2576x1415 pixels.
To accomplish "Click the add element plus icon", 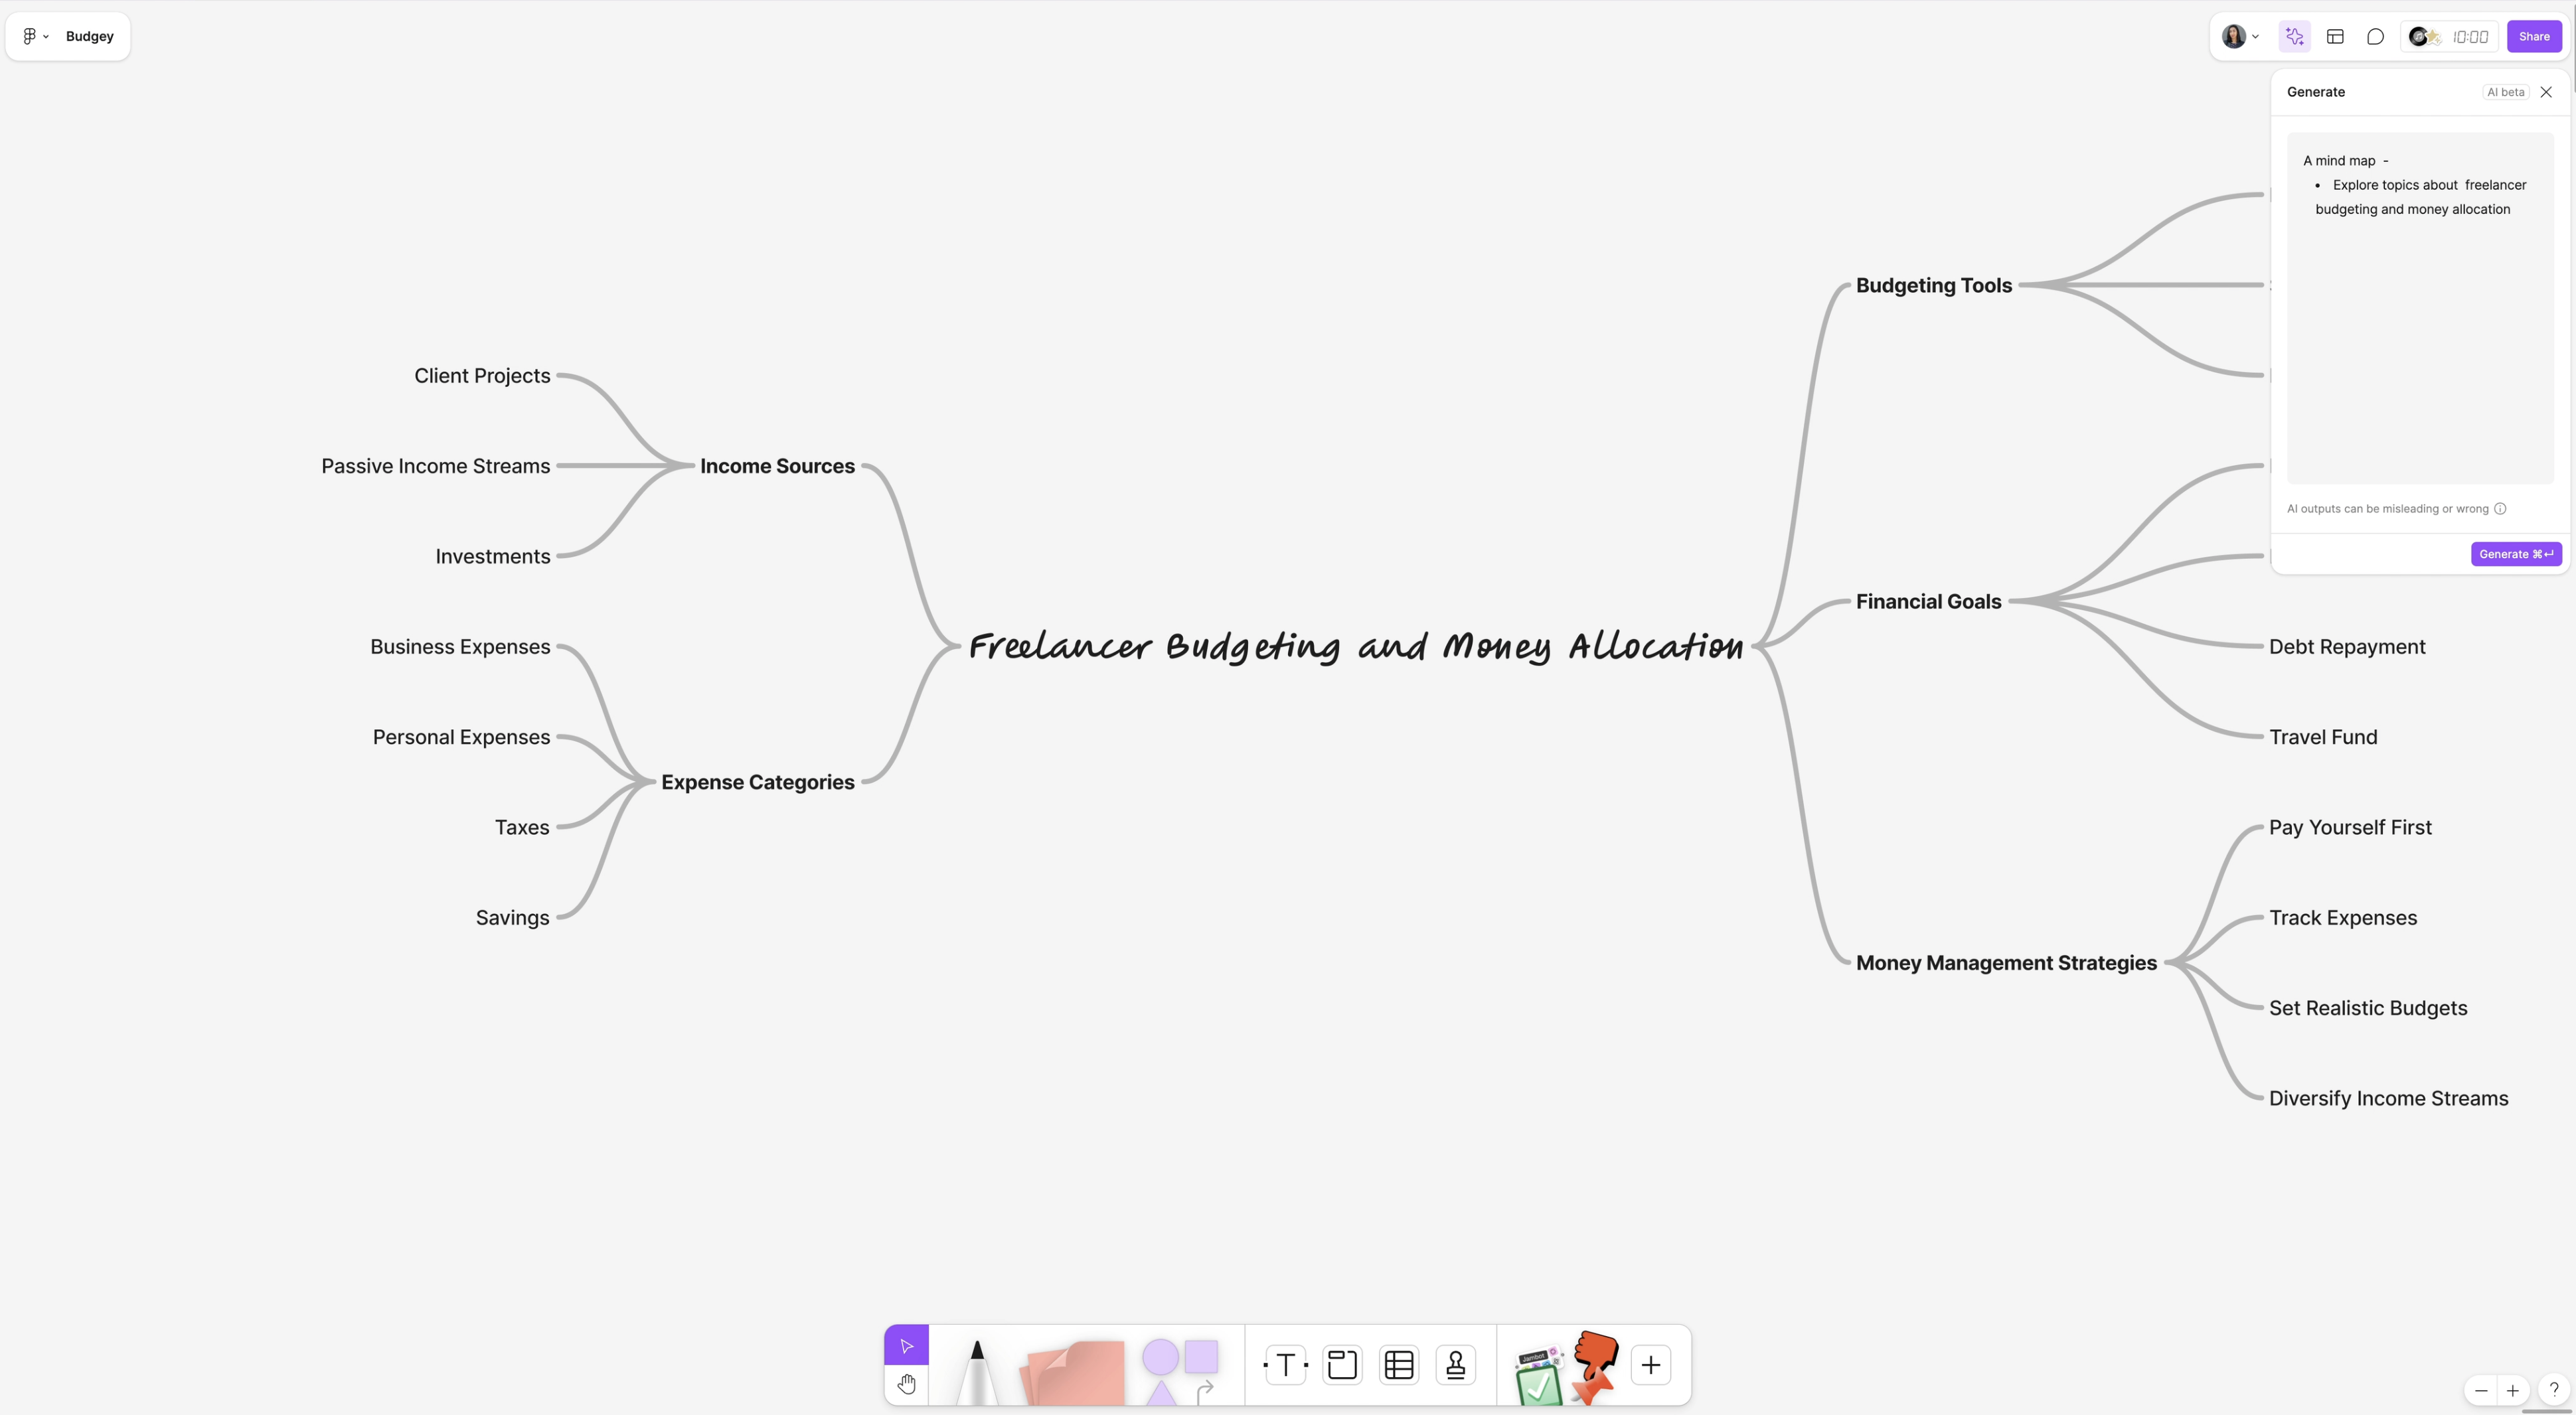I will pos(1650,1365).
